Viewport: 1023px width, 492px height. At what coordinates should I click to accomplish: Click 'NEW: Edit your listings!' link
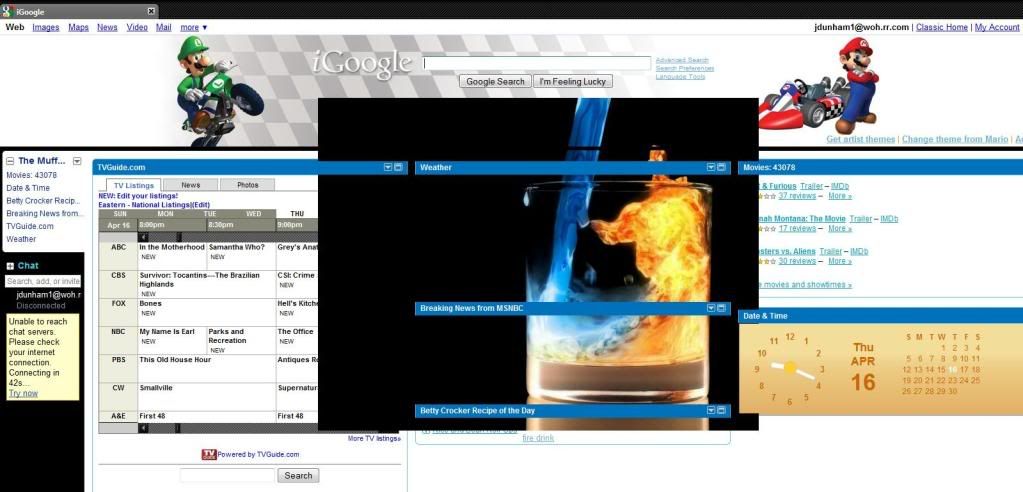[x=138, y=196]
